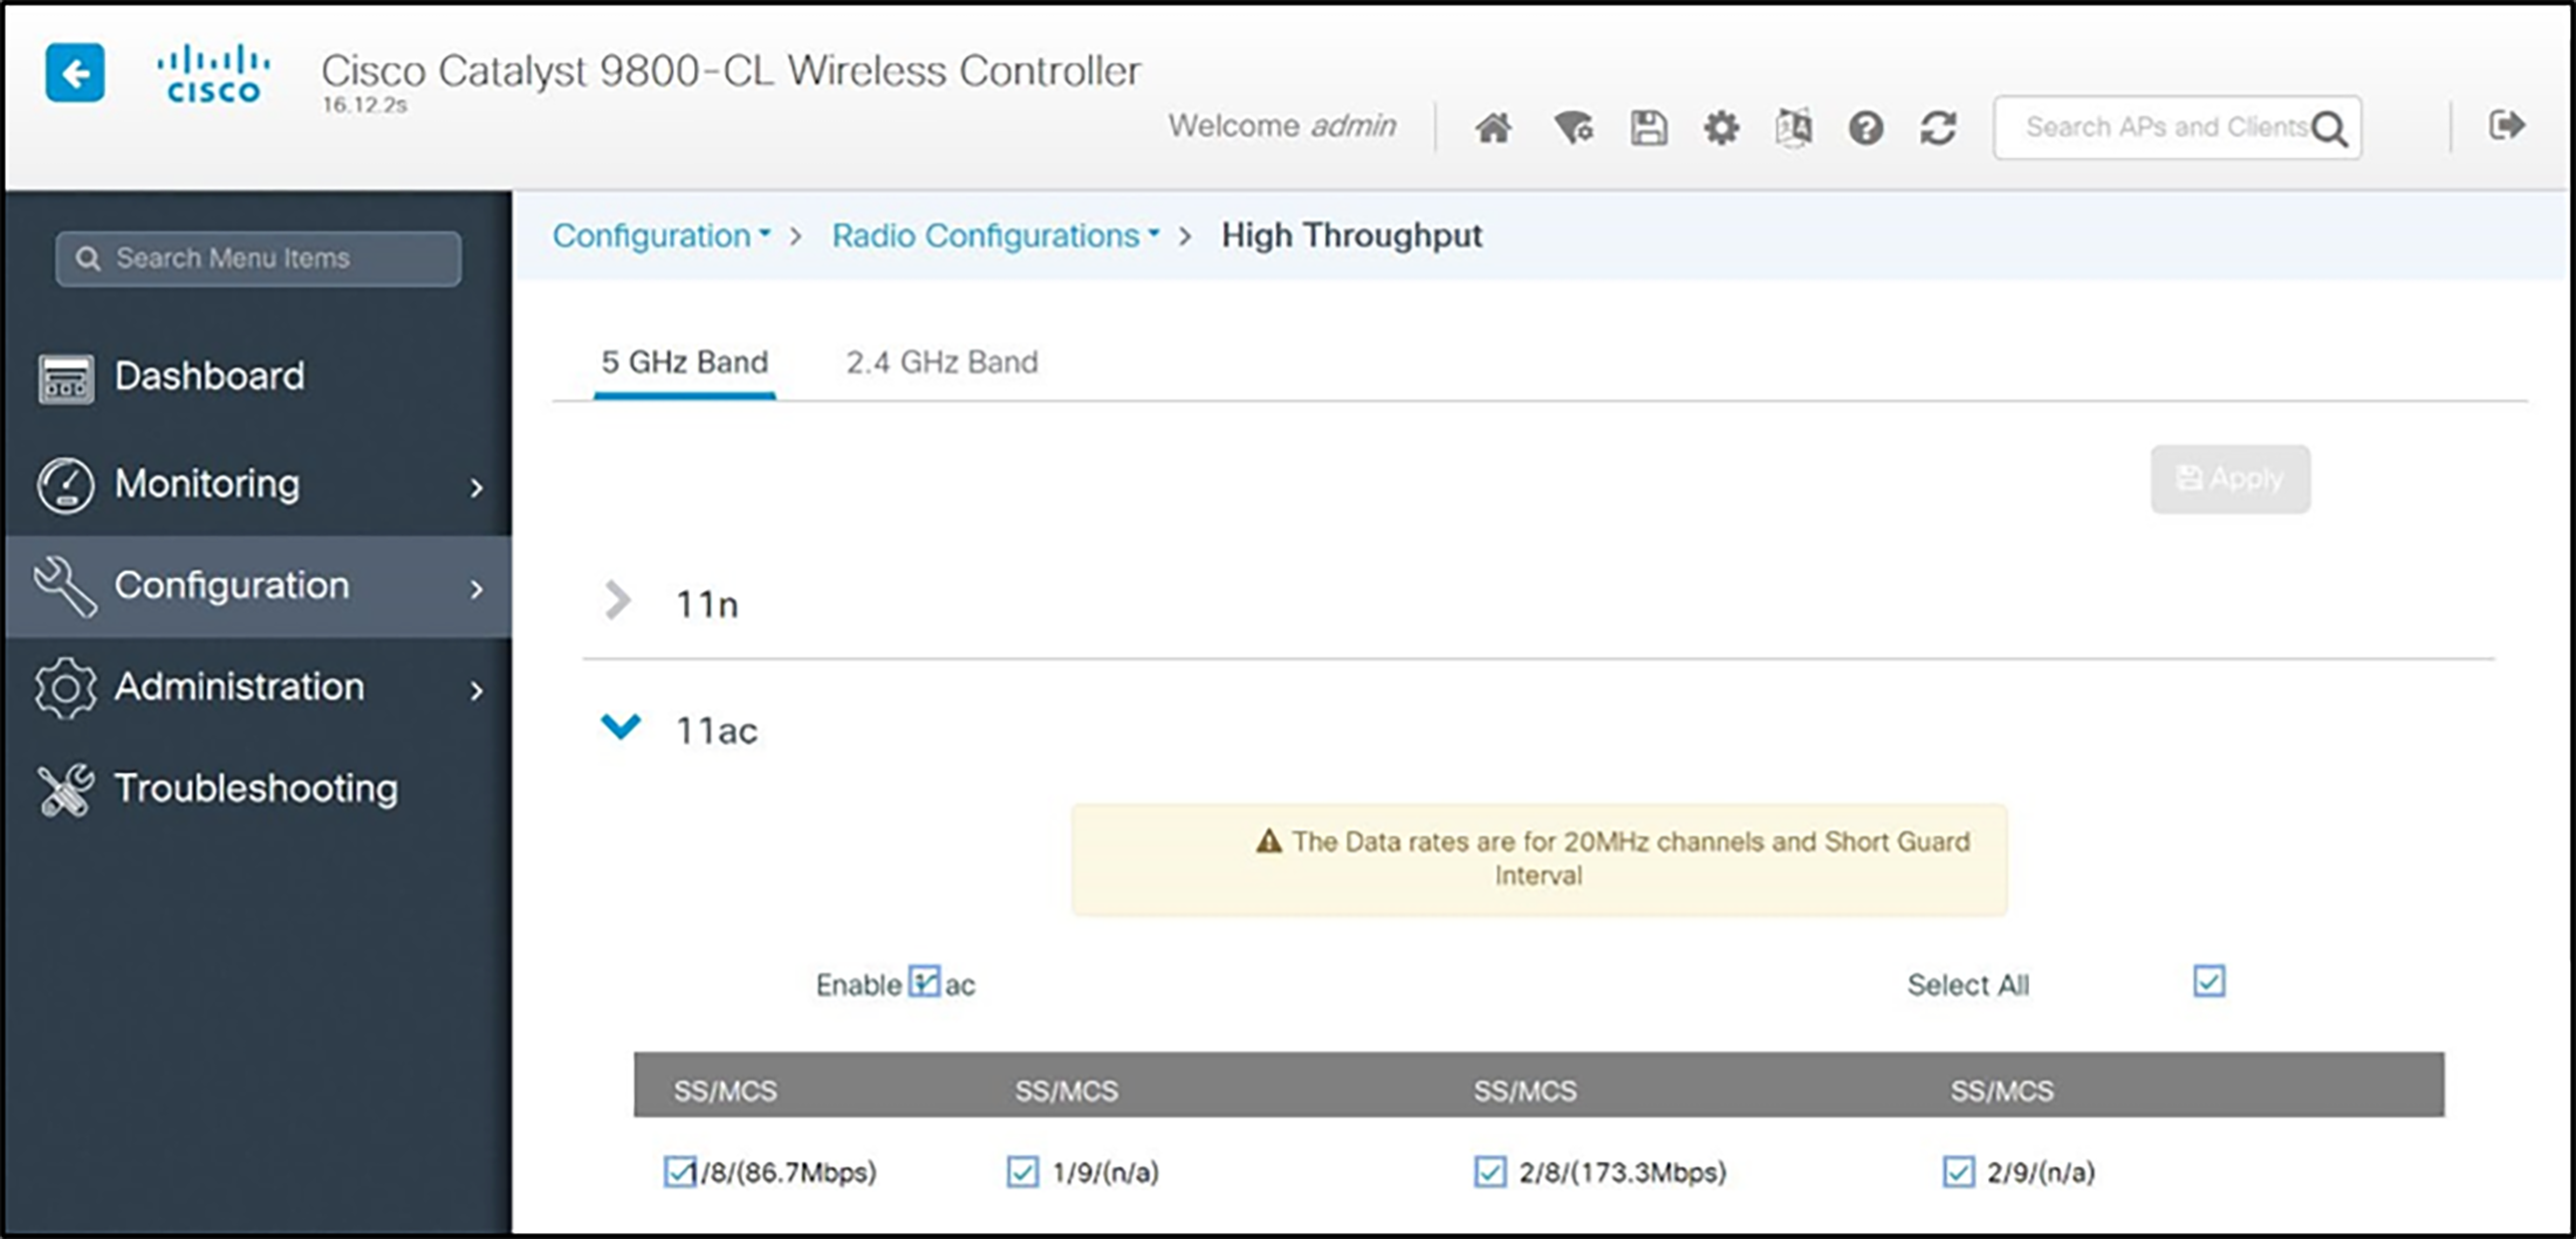2576x1239 pixels.
Task: Click the Search Menu Items field
Action: [258, 259]
